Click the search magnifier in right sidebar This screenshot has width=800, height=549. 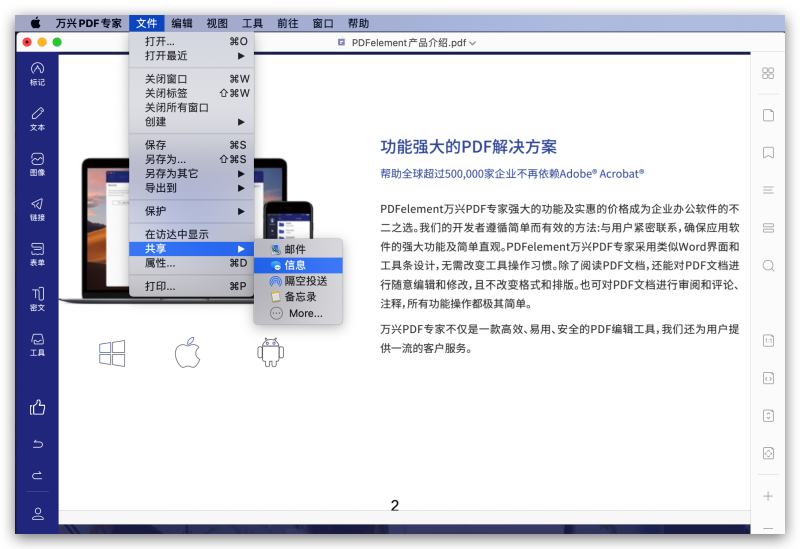pyautogui.click(x=768, y=266)
